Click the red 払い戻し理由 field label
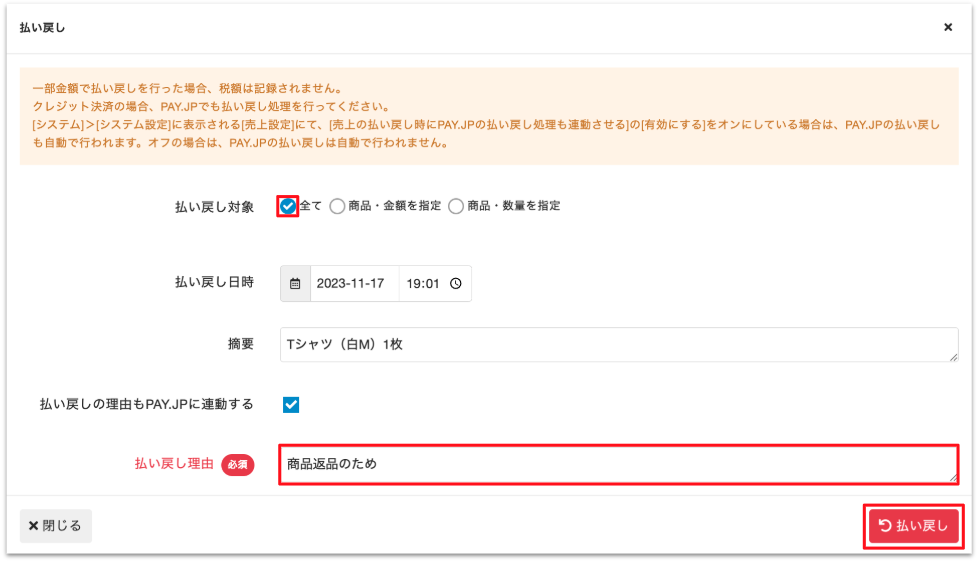Screen dimensions: 978x564 coord(174,465)
